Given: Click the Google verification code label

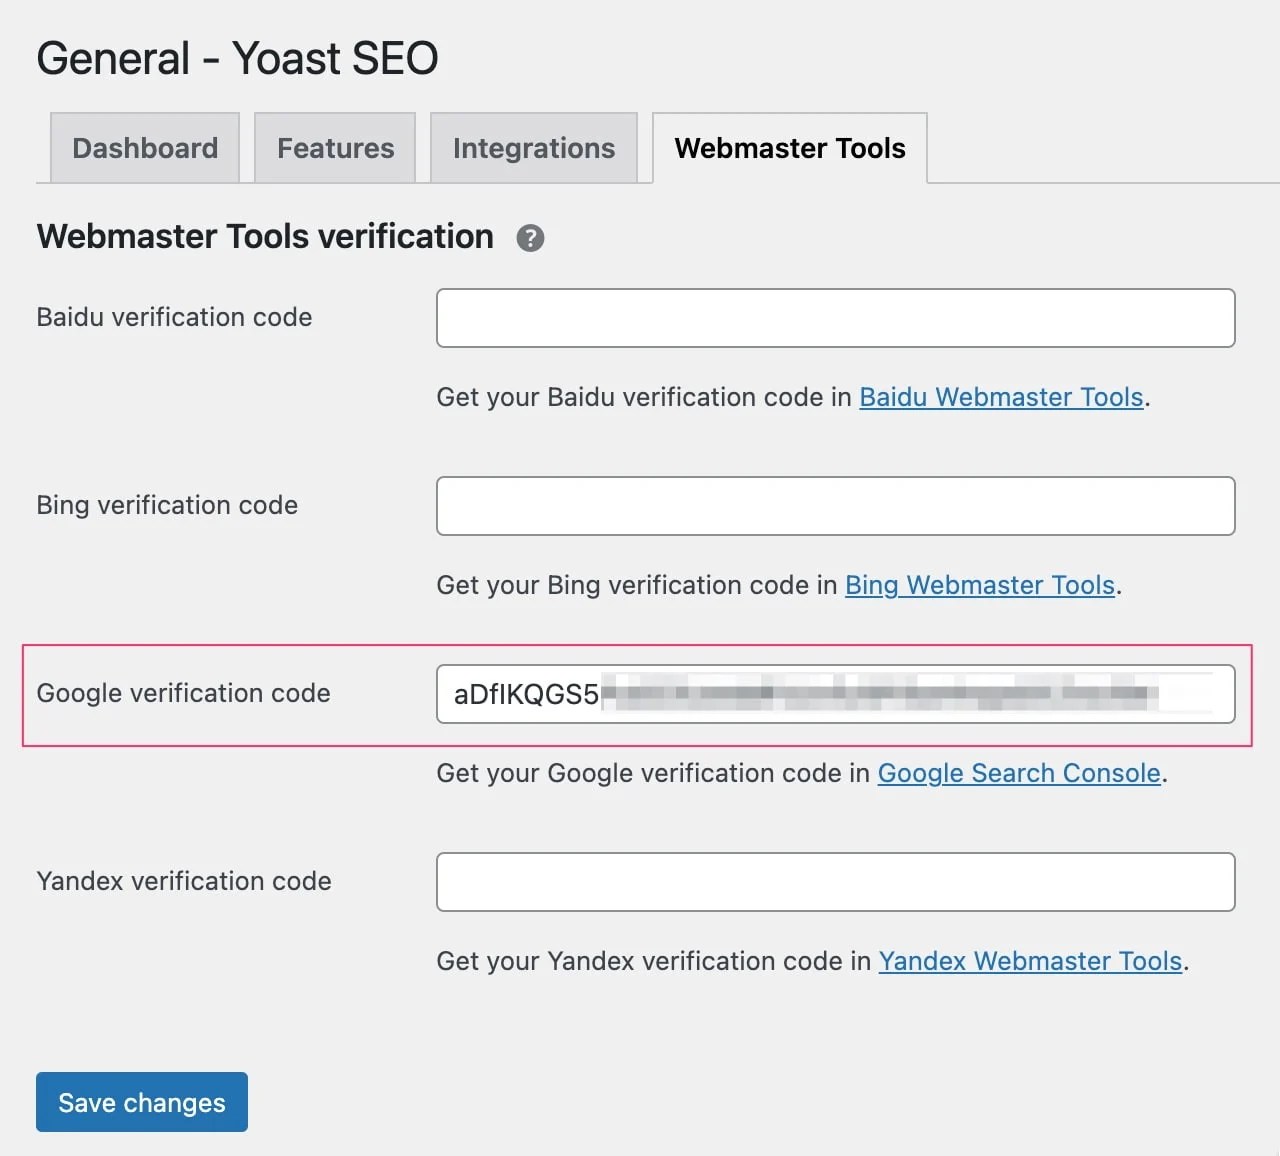Looking at the screenshot, I should pos(183,693).
